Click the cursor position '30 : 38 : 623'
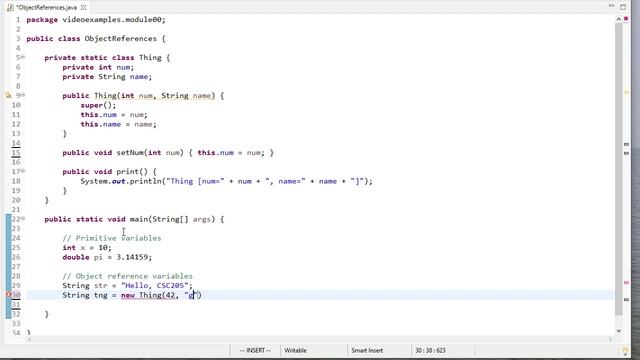640x360 pixels. 430,350
